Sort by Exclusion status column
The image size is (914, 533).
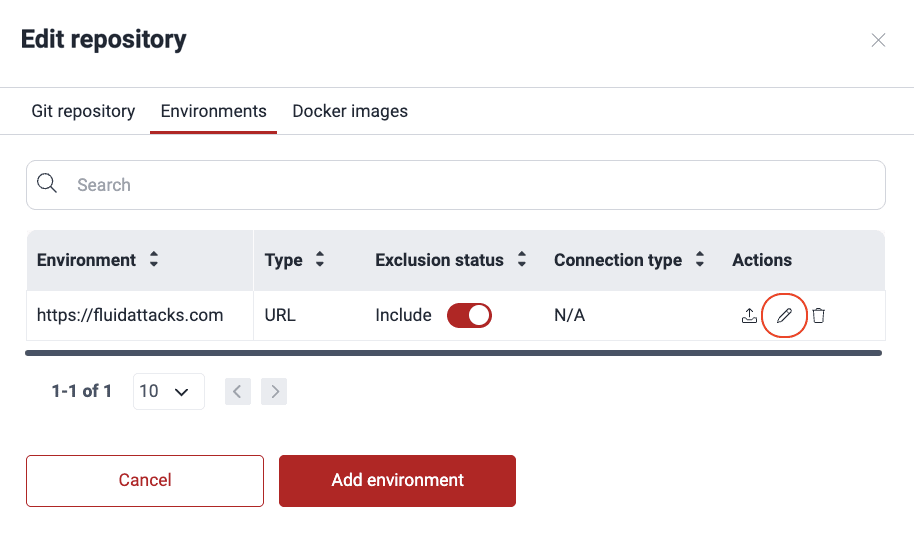[522, 260]
